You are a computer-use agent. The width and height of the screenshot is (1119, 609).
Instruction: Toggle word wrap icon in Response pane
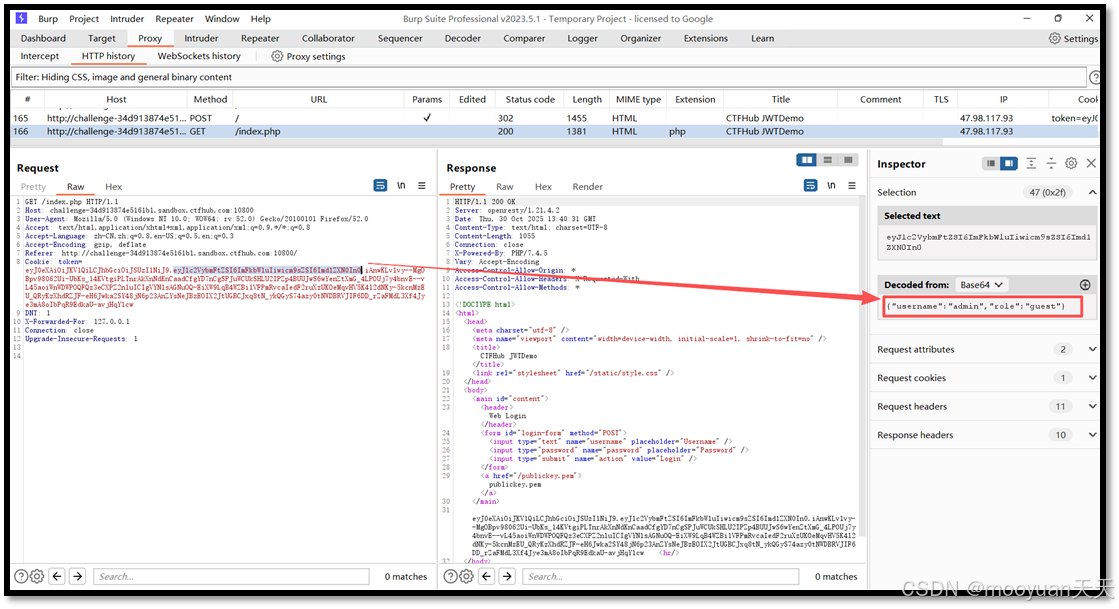click(x=810, y=186)
